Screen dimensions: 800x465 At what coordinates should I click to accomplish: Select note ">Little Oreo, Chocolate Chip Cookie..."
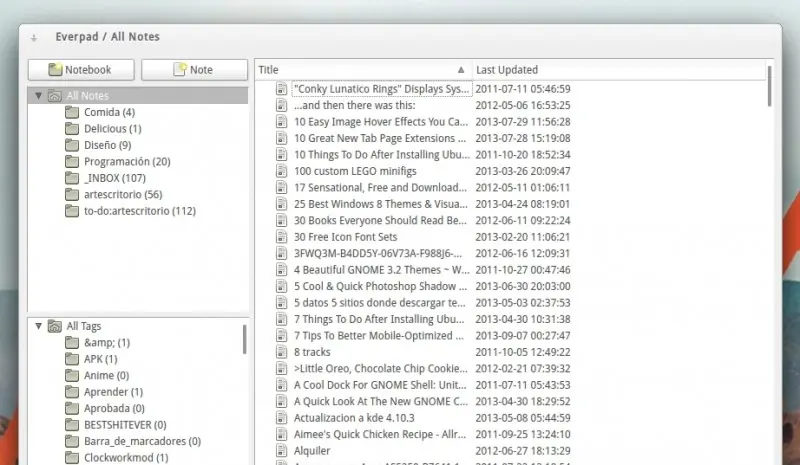(381, 369)
